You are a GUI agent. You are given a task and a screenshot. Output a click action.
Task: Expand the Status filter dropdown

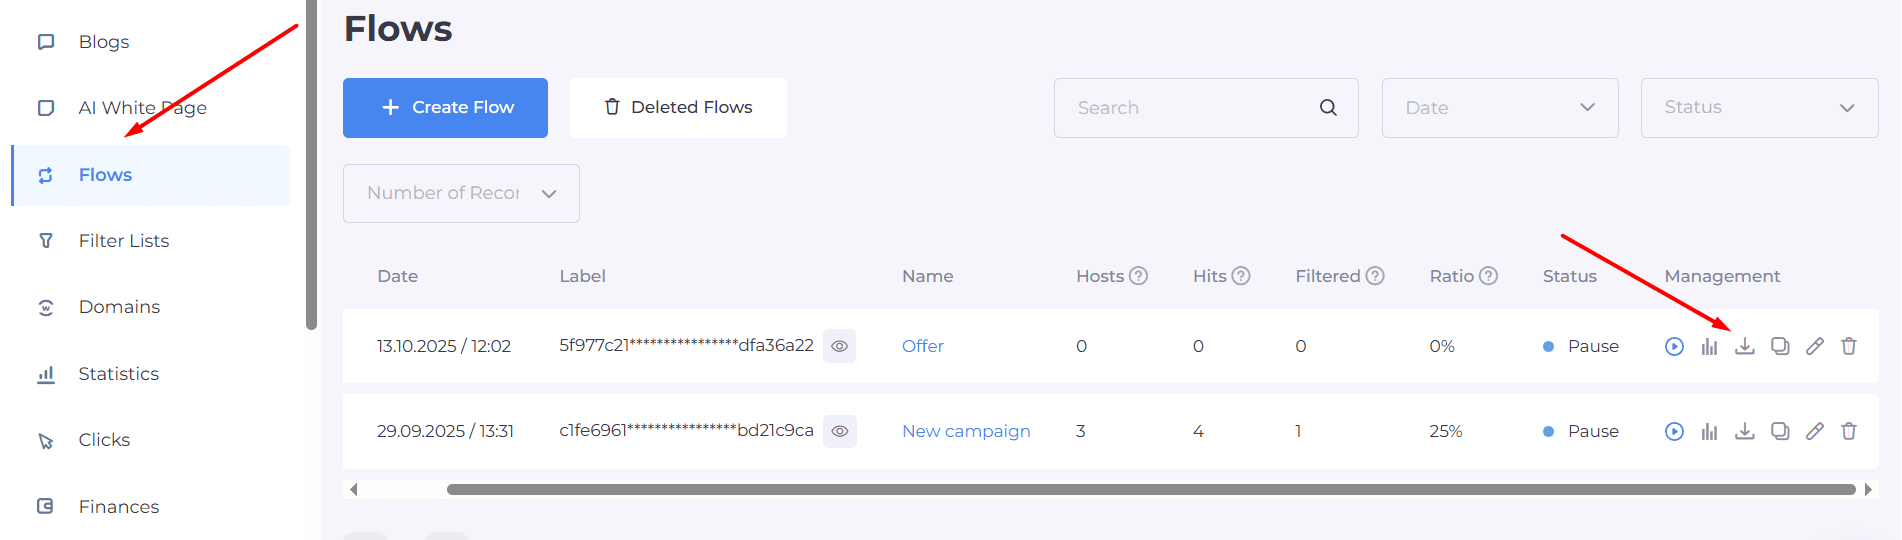click(x=1758, y=108)
